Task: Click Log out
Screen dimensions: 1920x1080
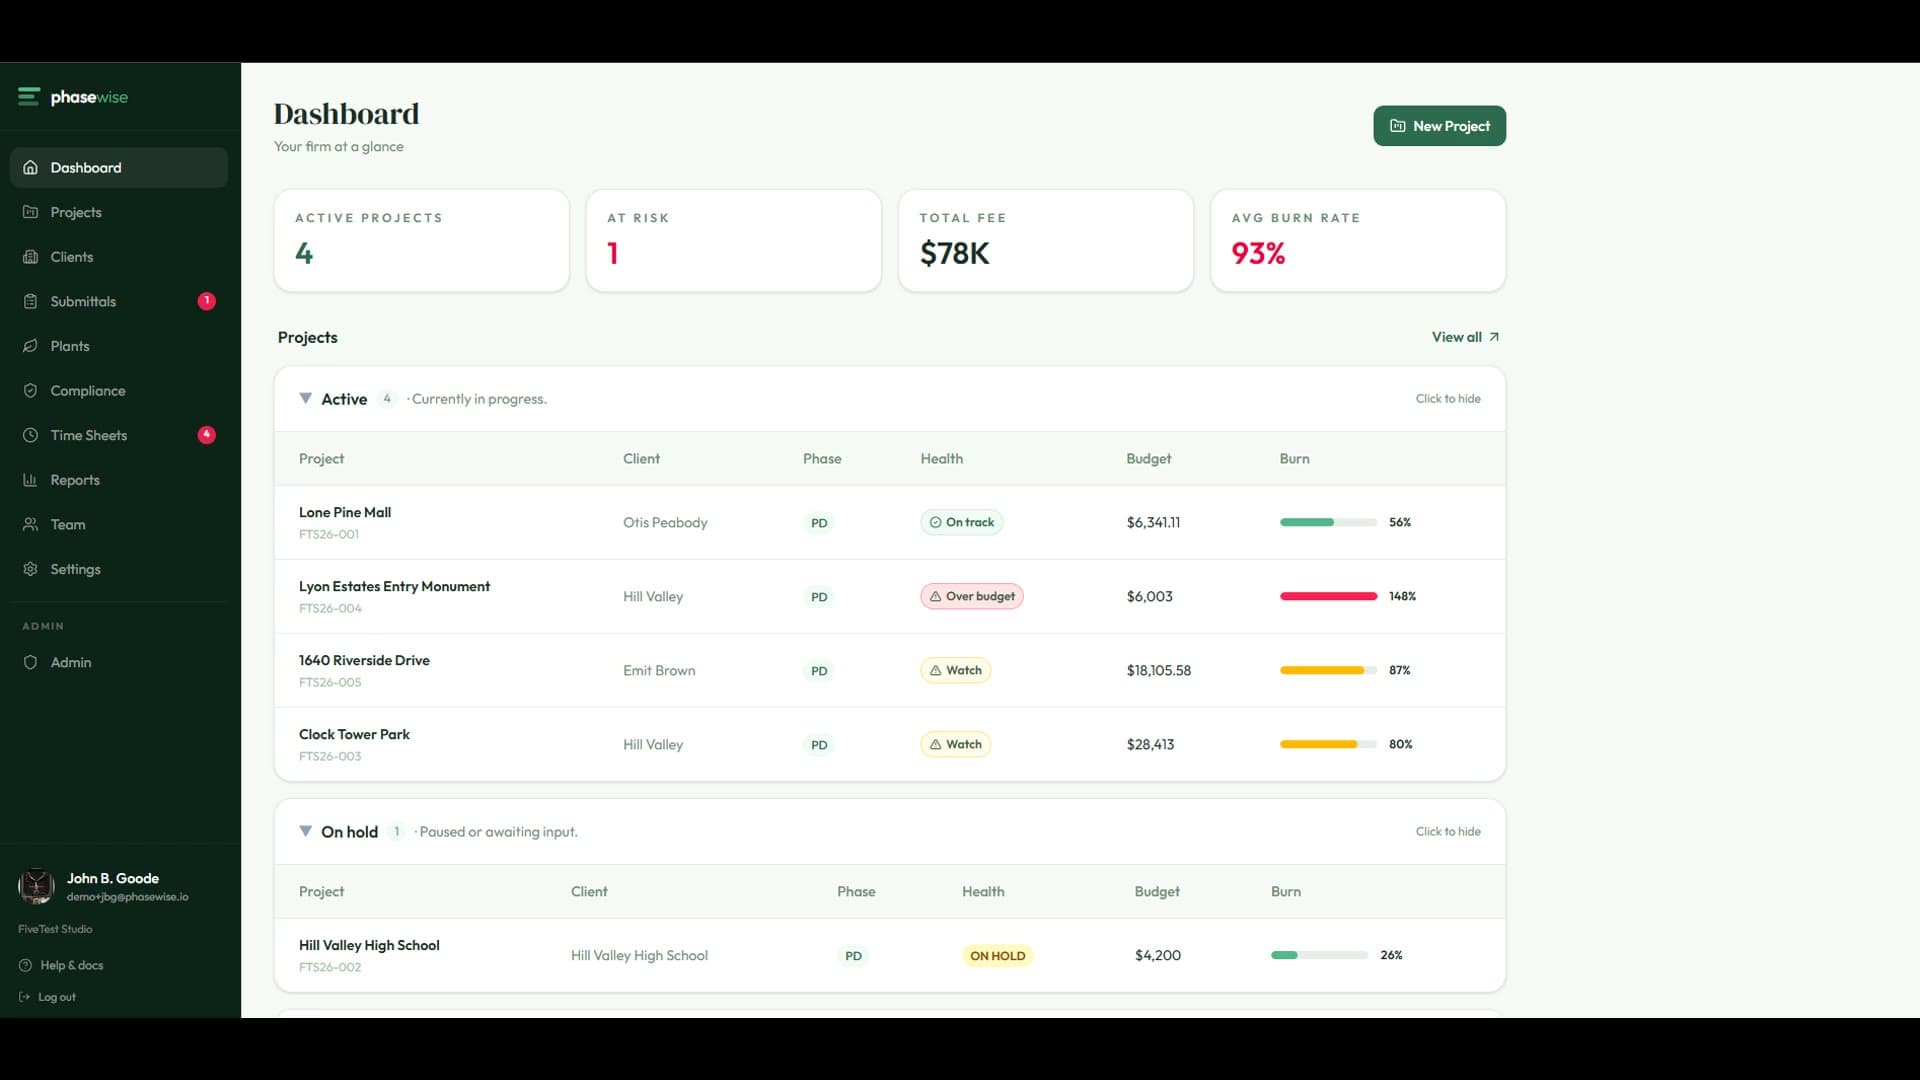Action: 47,997
